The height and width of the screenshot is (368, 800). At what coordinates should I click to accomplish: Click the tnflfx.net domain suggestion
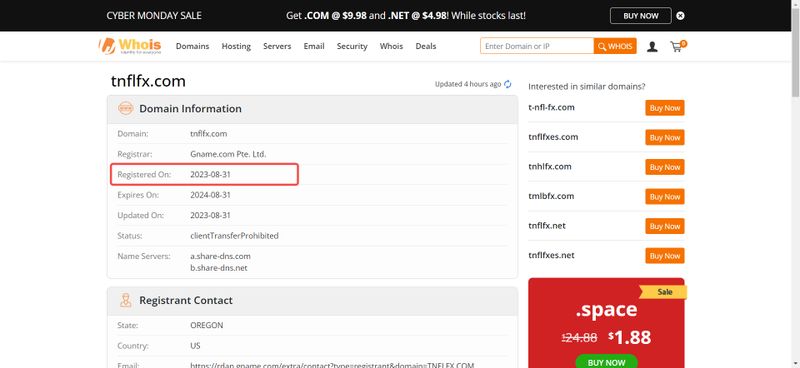tap(547, 226)
